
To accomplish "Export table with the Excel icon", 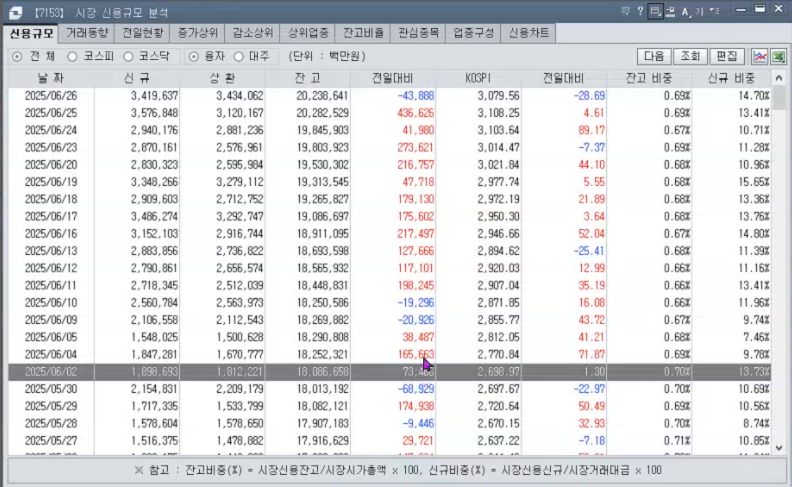I will tap(778, 56).
